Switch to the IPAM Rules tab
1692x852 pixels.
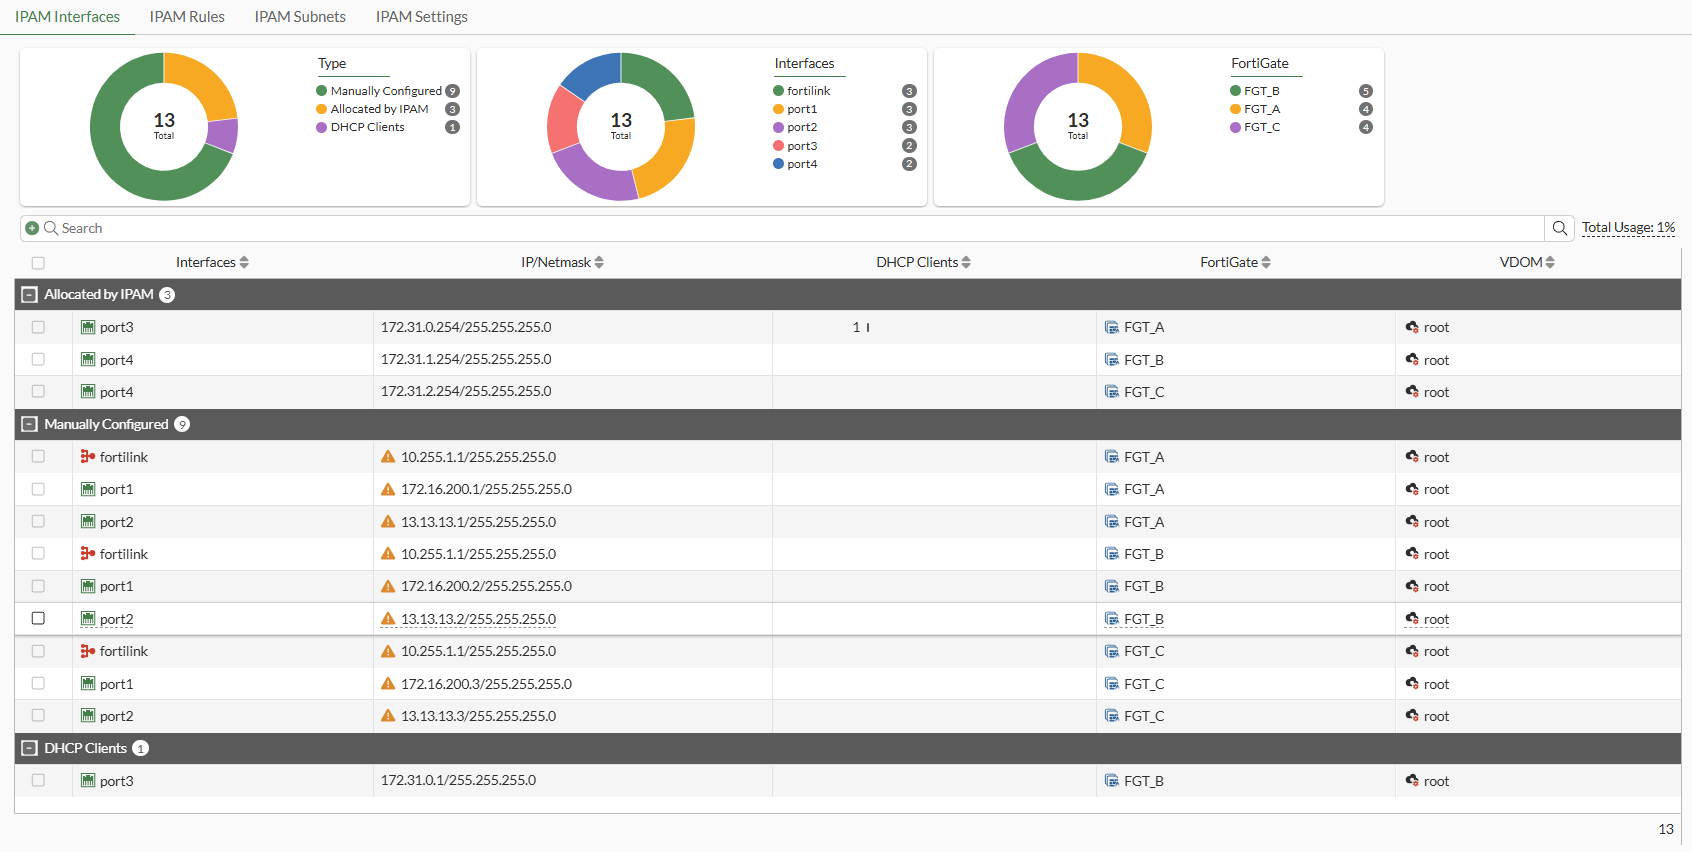tap(187, 17)
